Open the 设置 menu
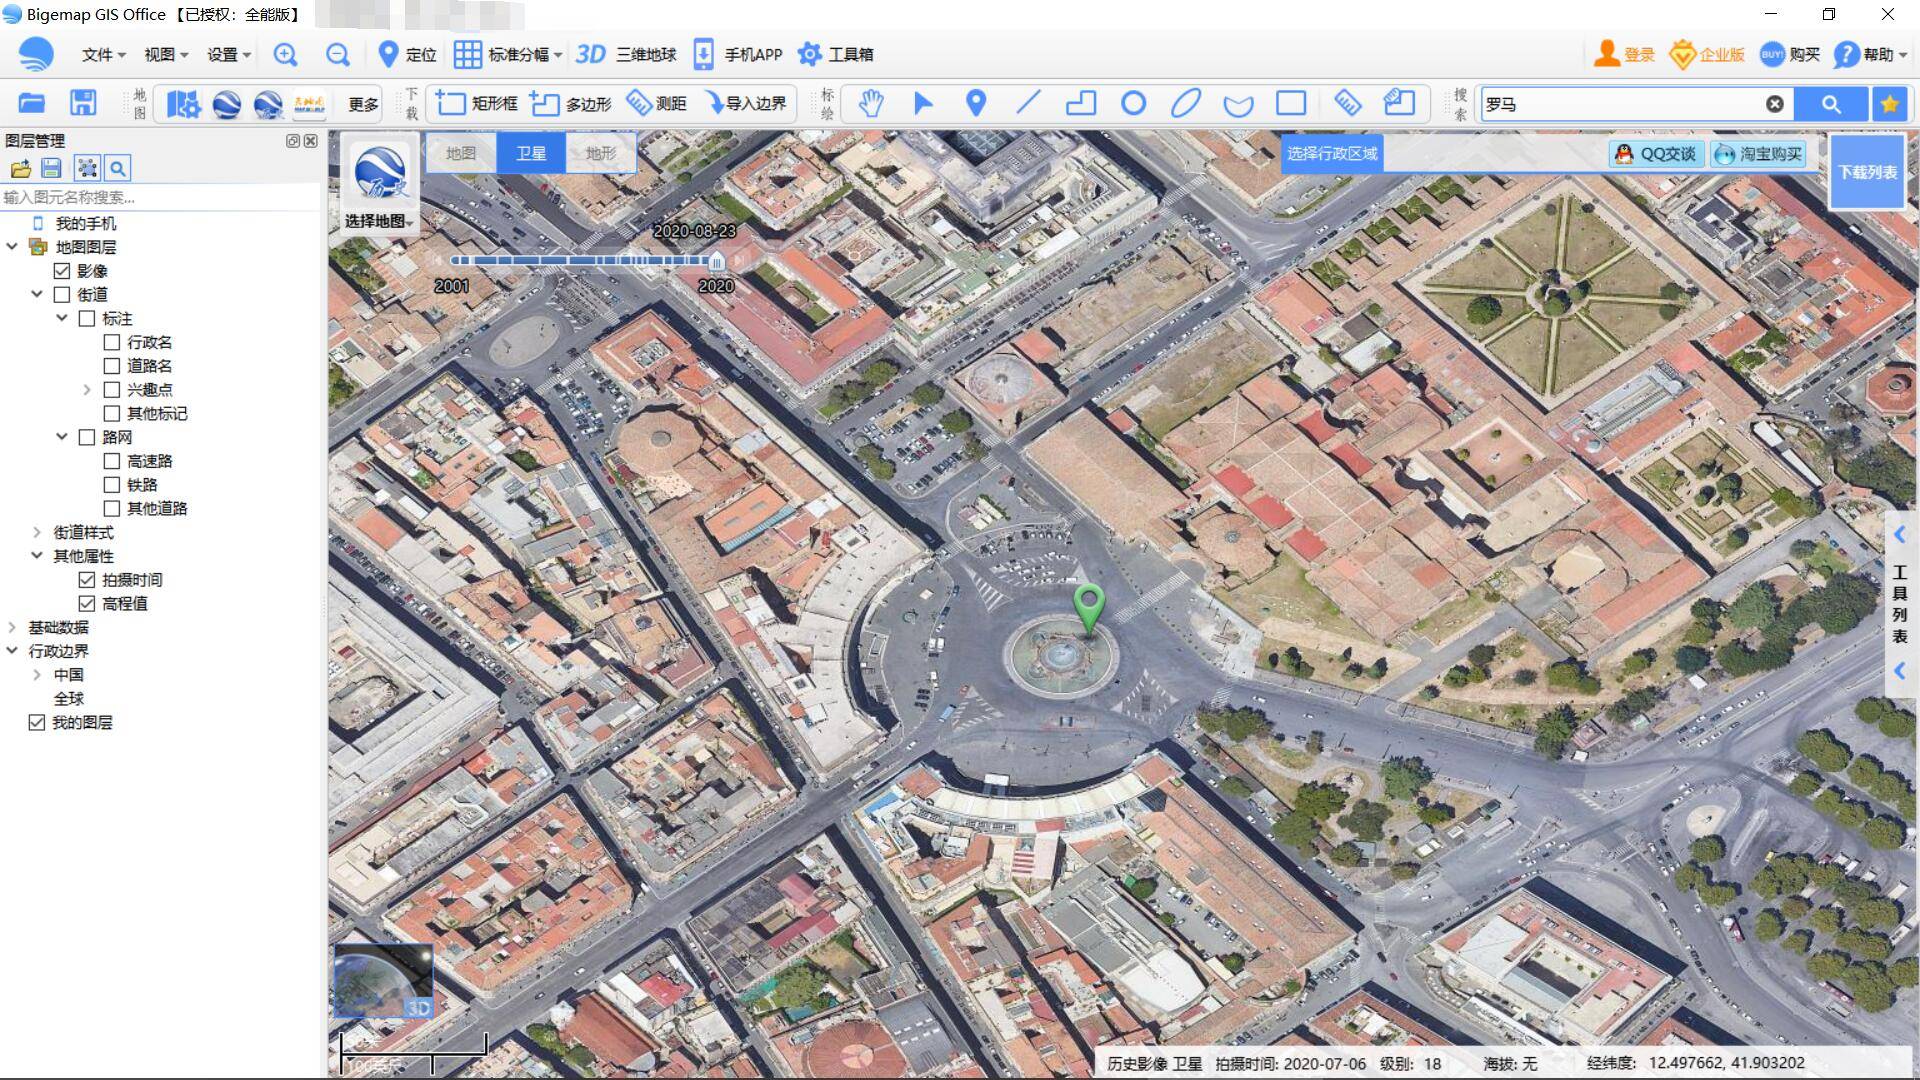Screen dimensions: 1920x1080 click(x=229, y=55)
